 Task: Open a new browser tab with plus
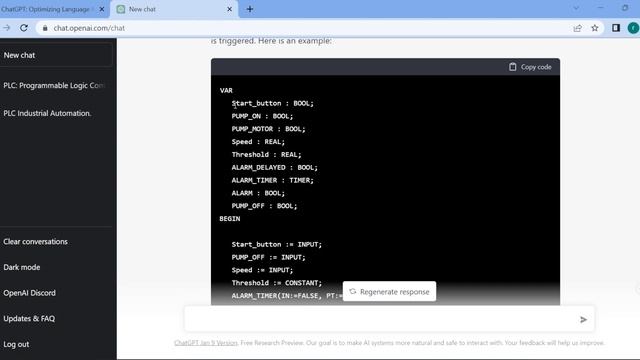[250, 9]
